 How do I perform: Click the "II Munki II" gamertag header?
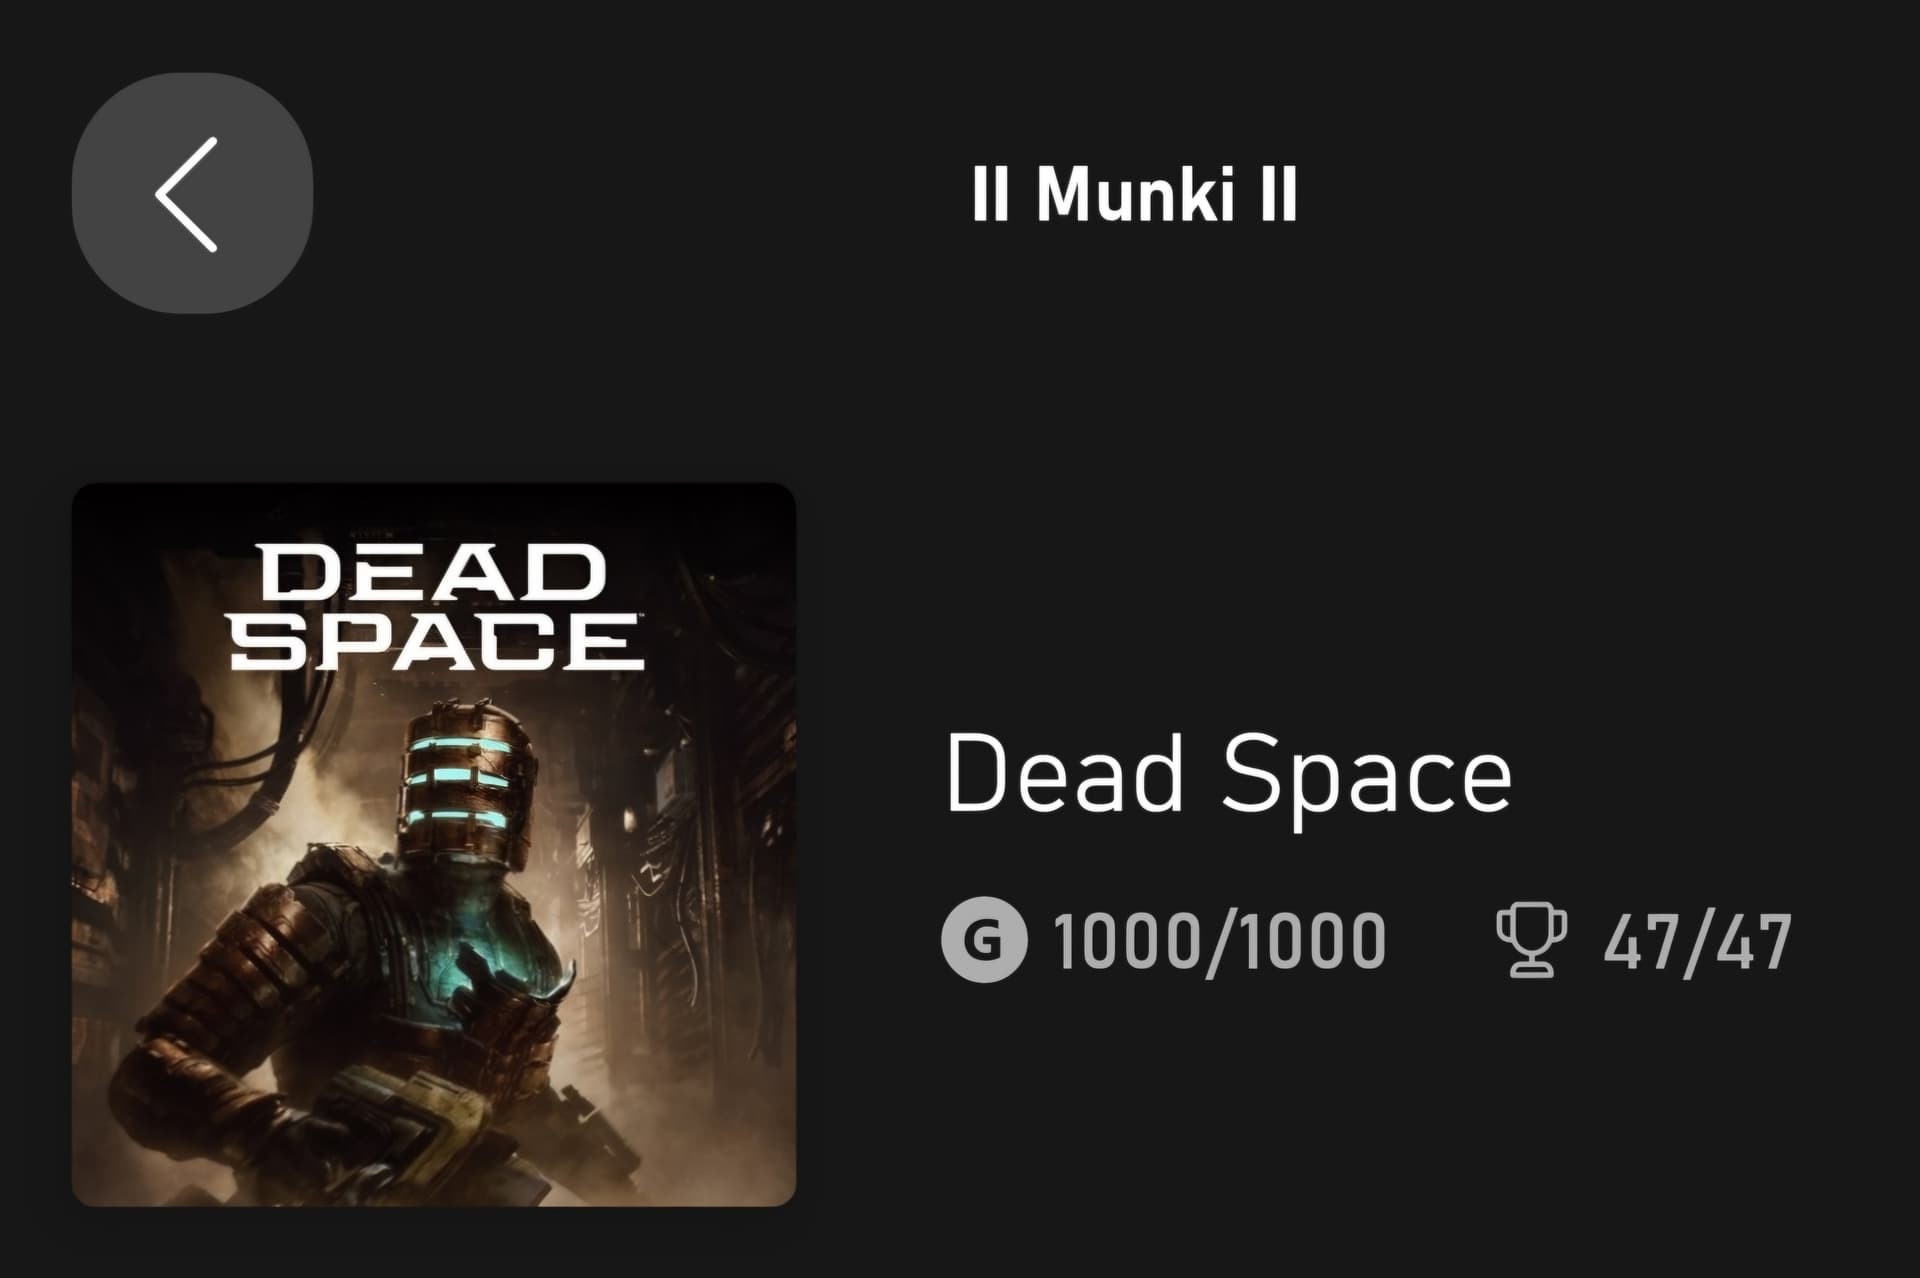1134,194
